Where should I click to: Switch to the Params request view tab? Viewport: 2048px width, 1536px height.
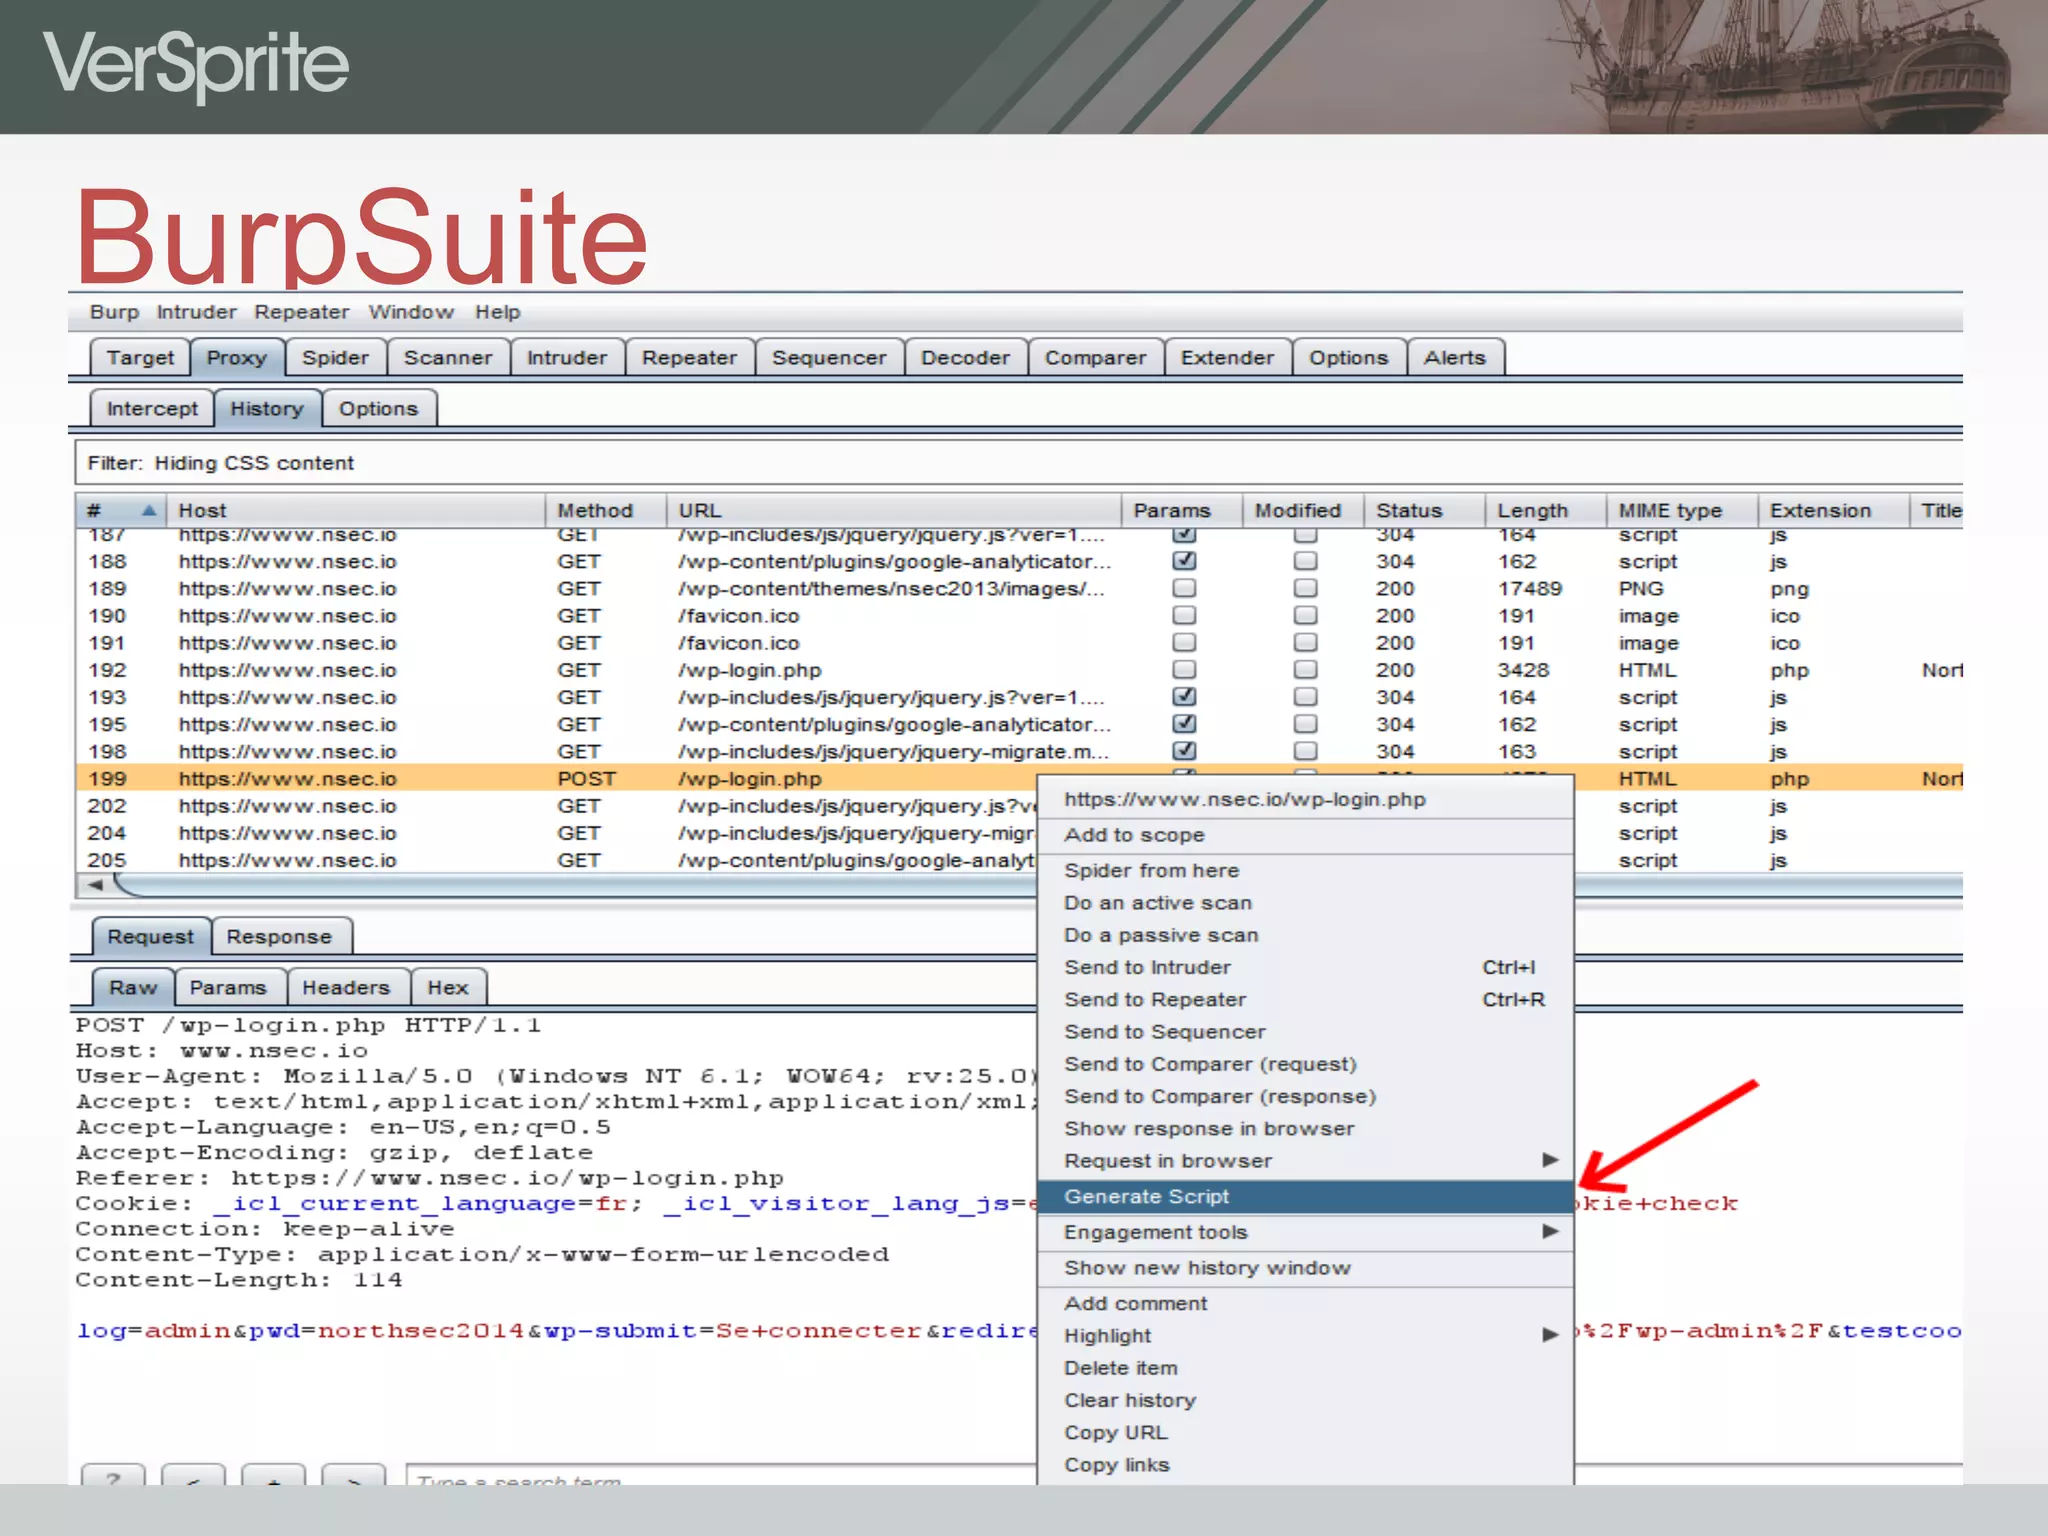pos(228,988)
